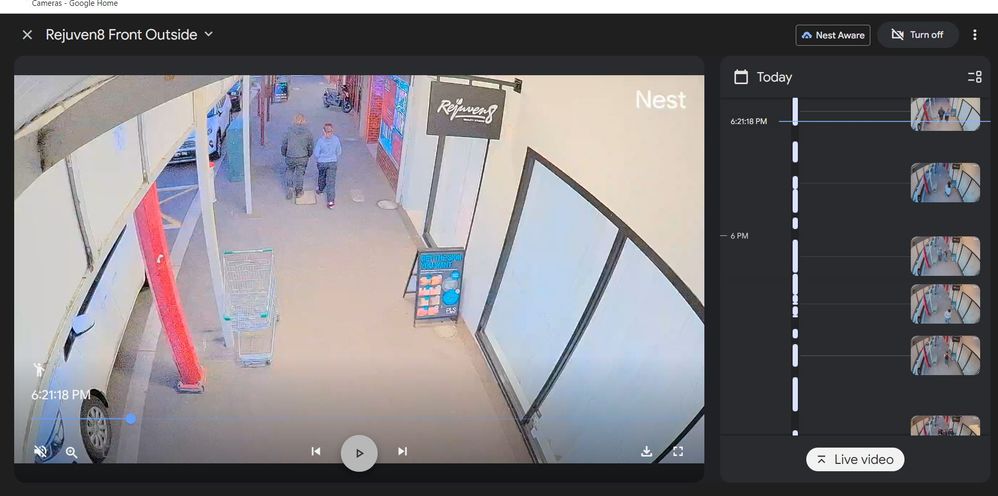Viewport: 998px width, 496px height.
Task: Open the Nest Aware badge
Action: click(832, 35)
